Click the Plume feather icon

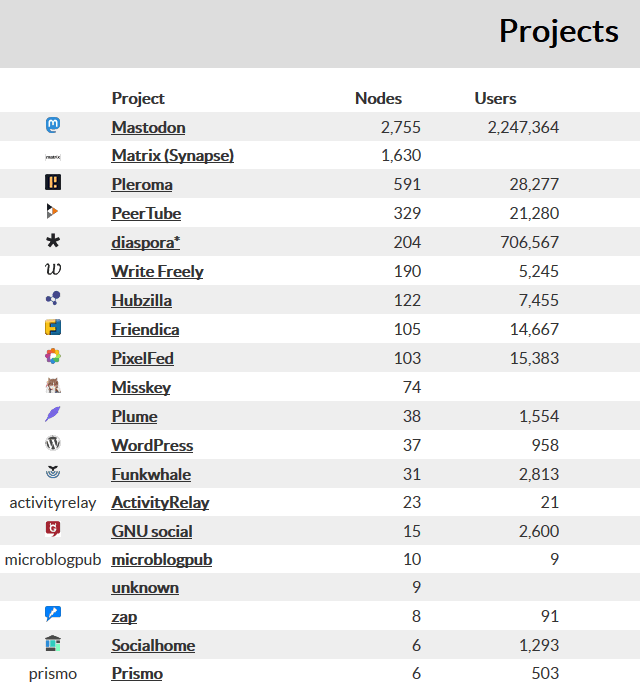click(53, 415)
